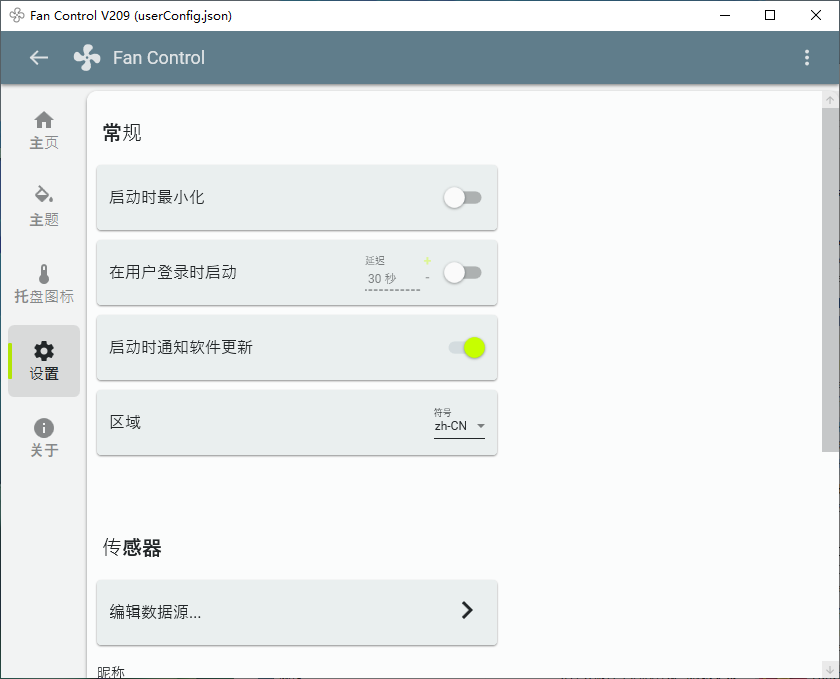Close the Fan Control window
The width and height of the screenshot is (840, 679).
[x=816, y=15]
